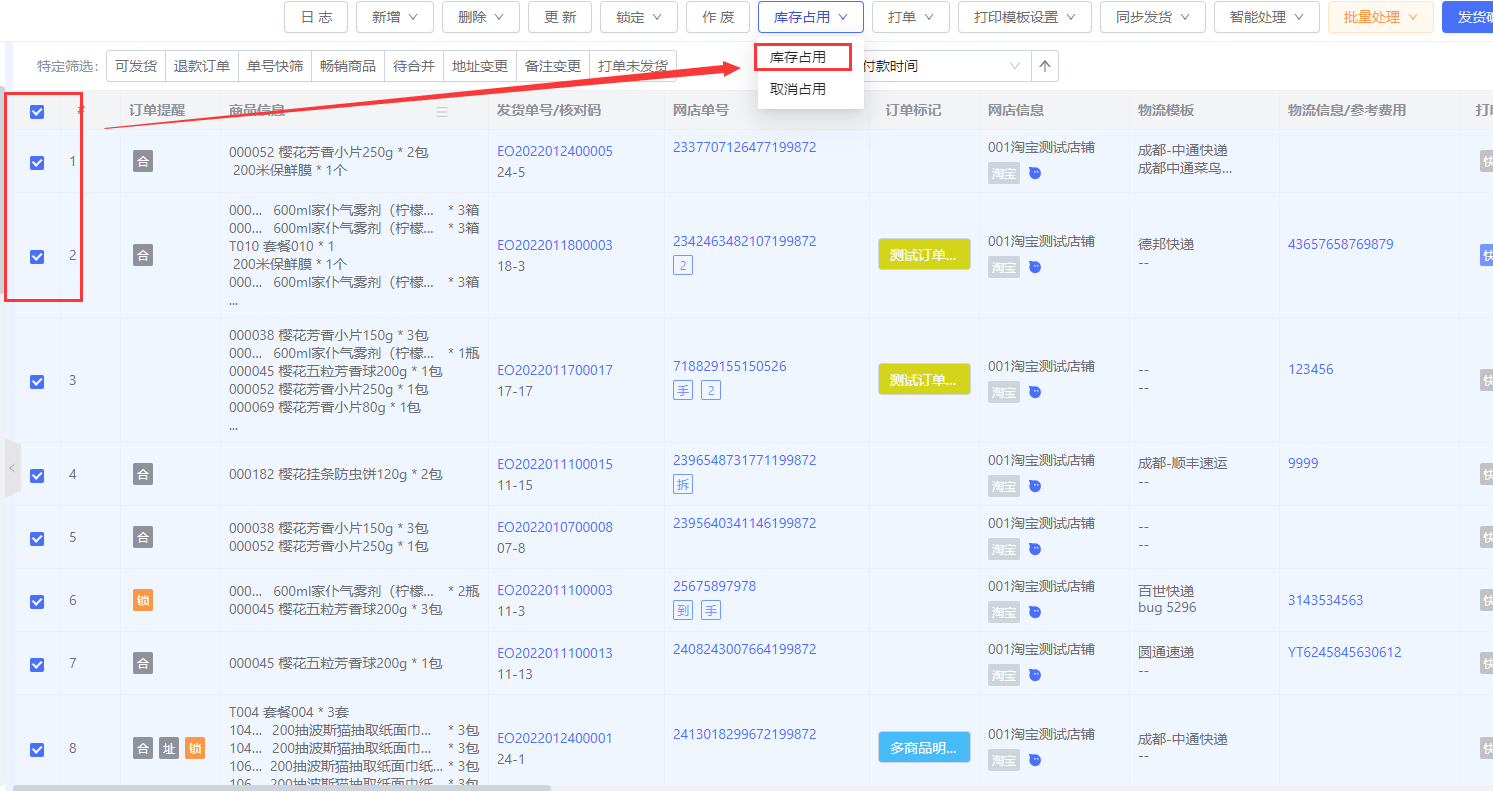Open the 打单 dropdown button
1493x791 pixels.
tap(911, 17)
